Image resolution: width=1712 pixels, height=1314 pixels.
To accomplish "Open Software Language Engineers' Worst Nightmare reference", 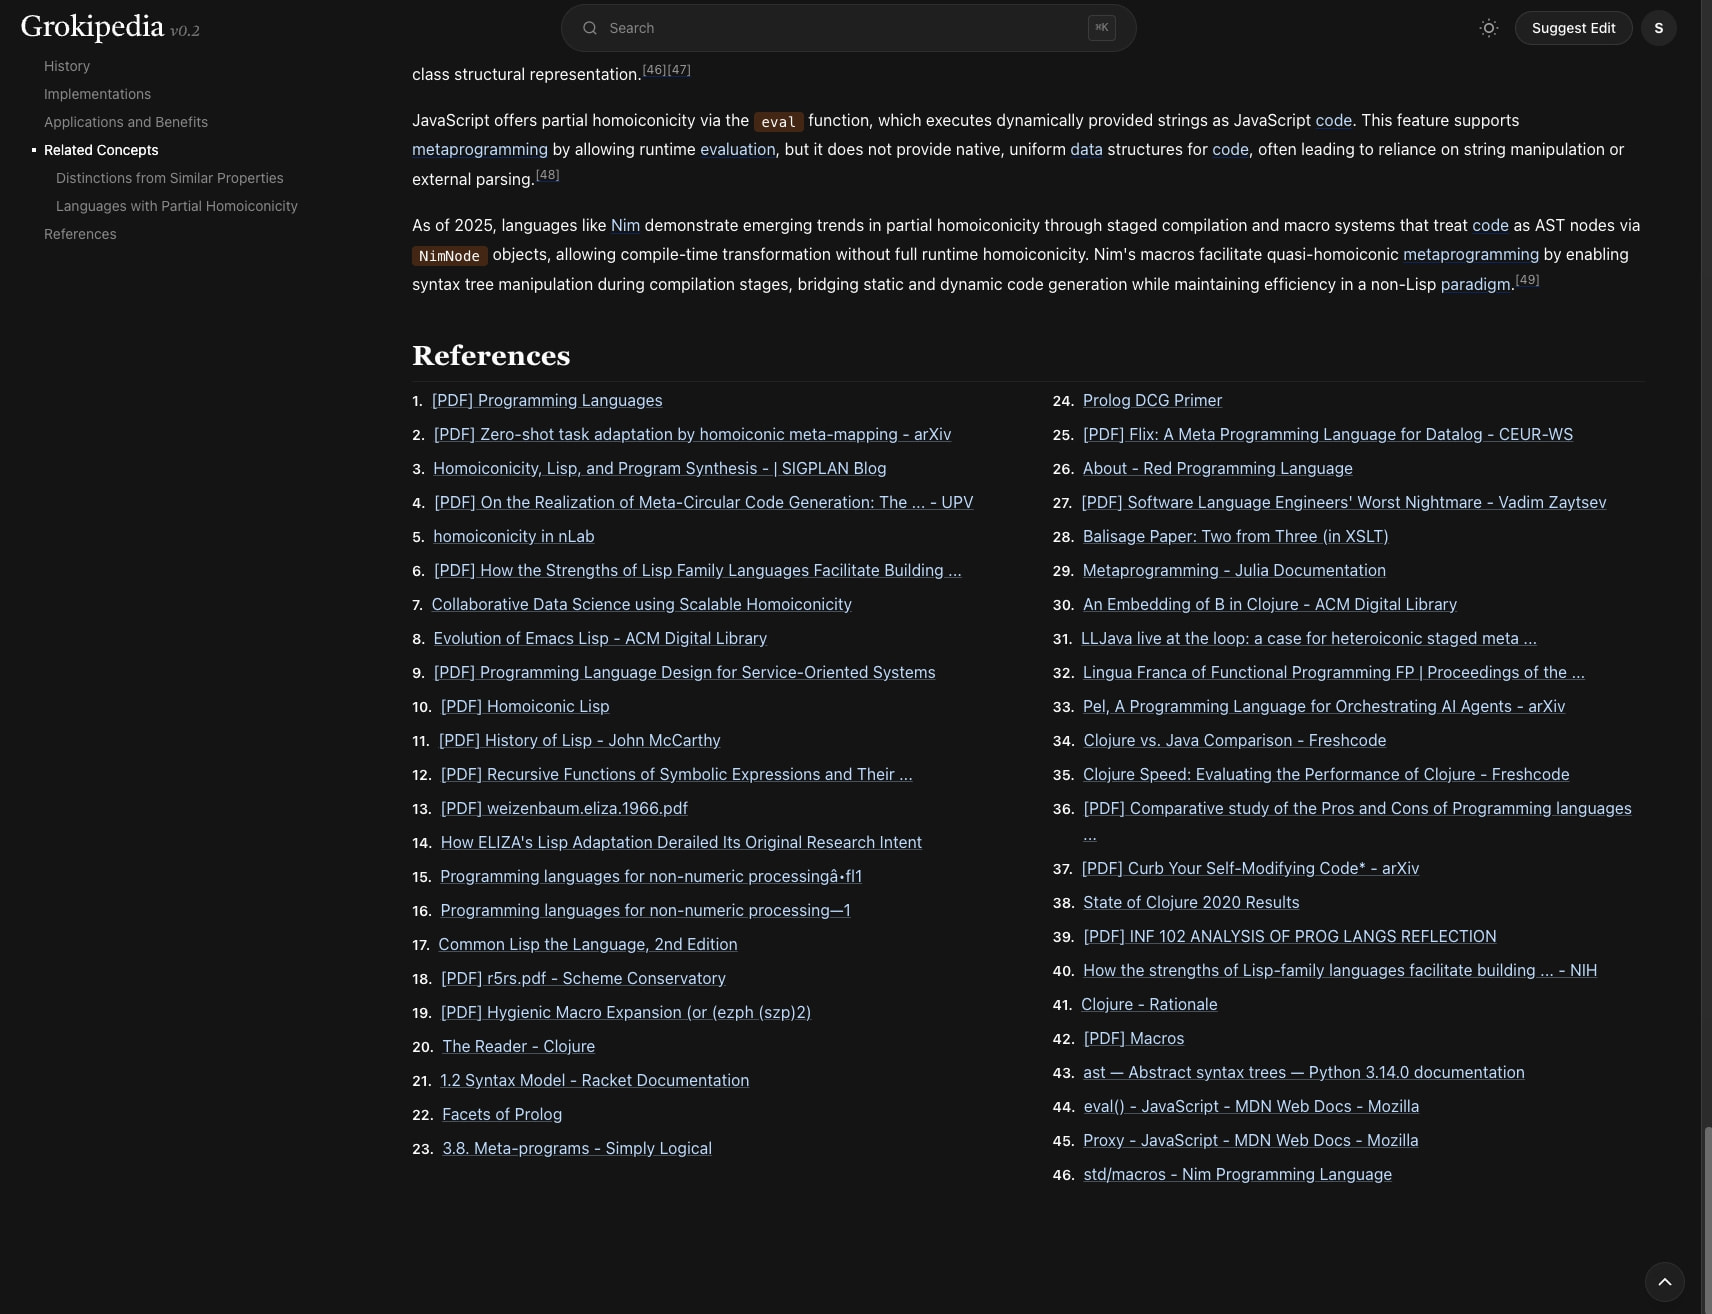I will [1344, 502].
